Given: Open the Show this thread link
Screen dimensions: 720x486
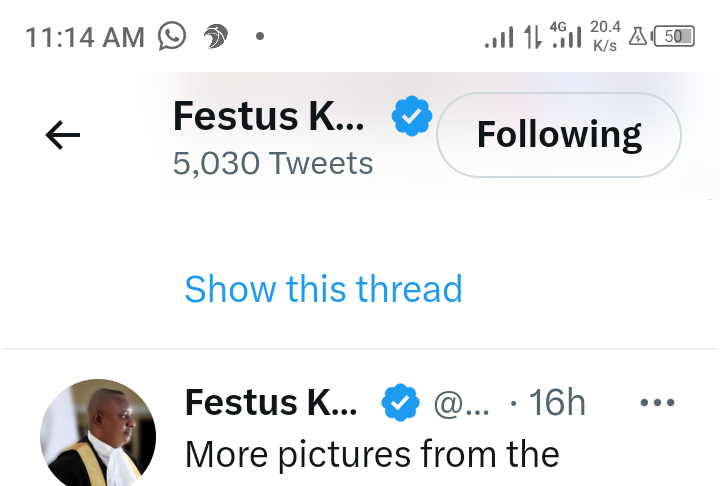Looking at the screenshot, I should tap(323, 289).
